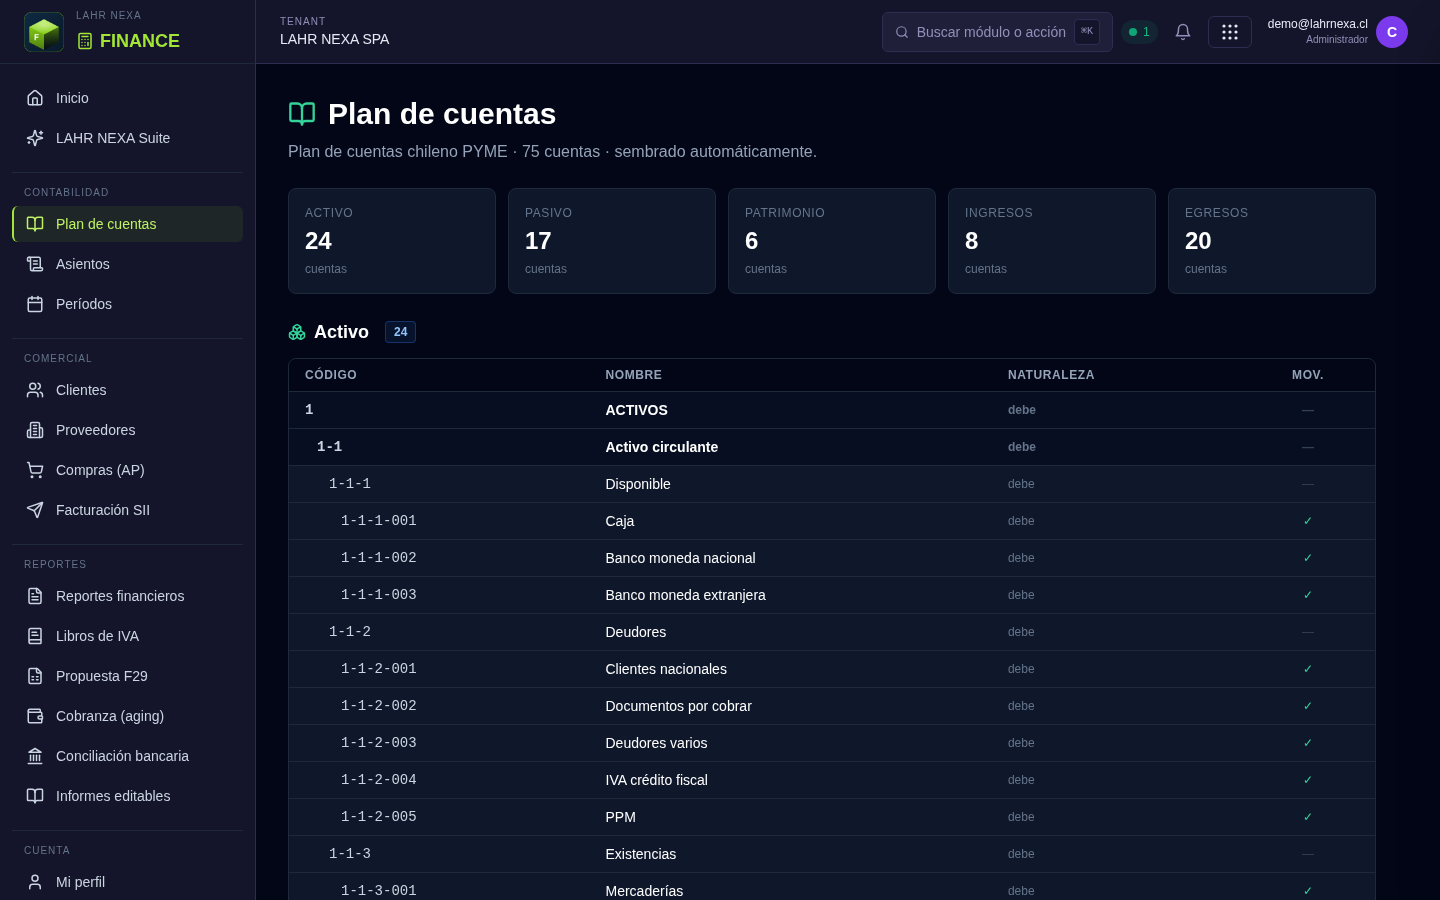Click the ACTIVO 24 cuentas card

point(392,241)
